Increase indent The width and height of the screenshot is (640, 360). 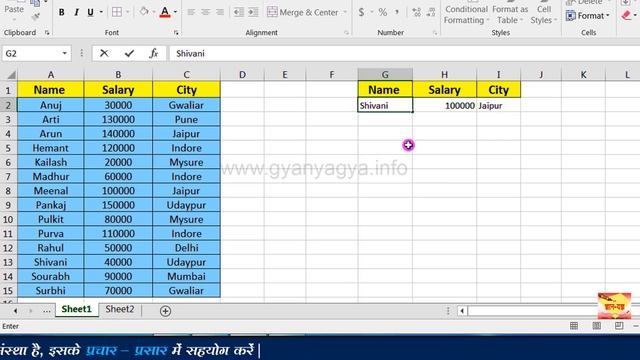click(253, 12)
